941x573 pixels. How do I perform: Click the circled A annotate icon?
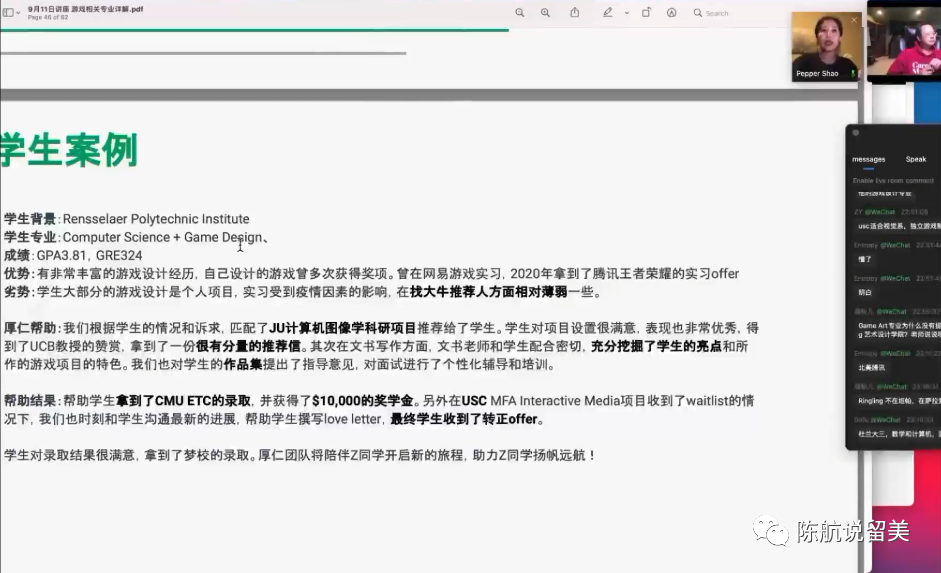[671, 13]
